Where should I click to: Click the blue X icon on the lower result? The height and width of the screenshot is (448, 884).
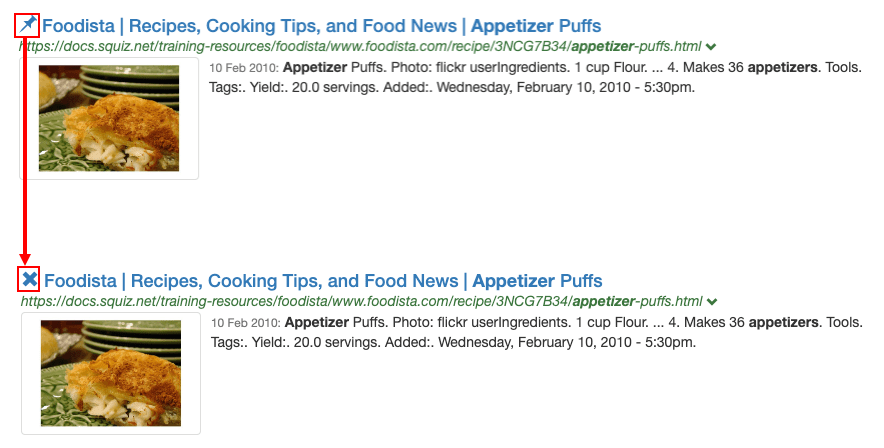pyautogui.click(x=30, y=280)
